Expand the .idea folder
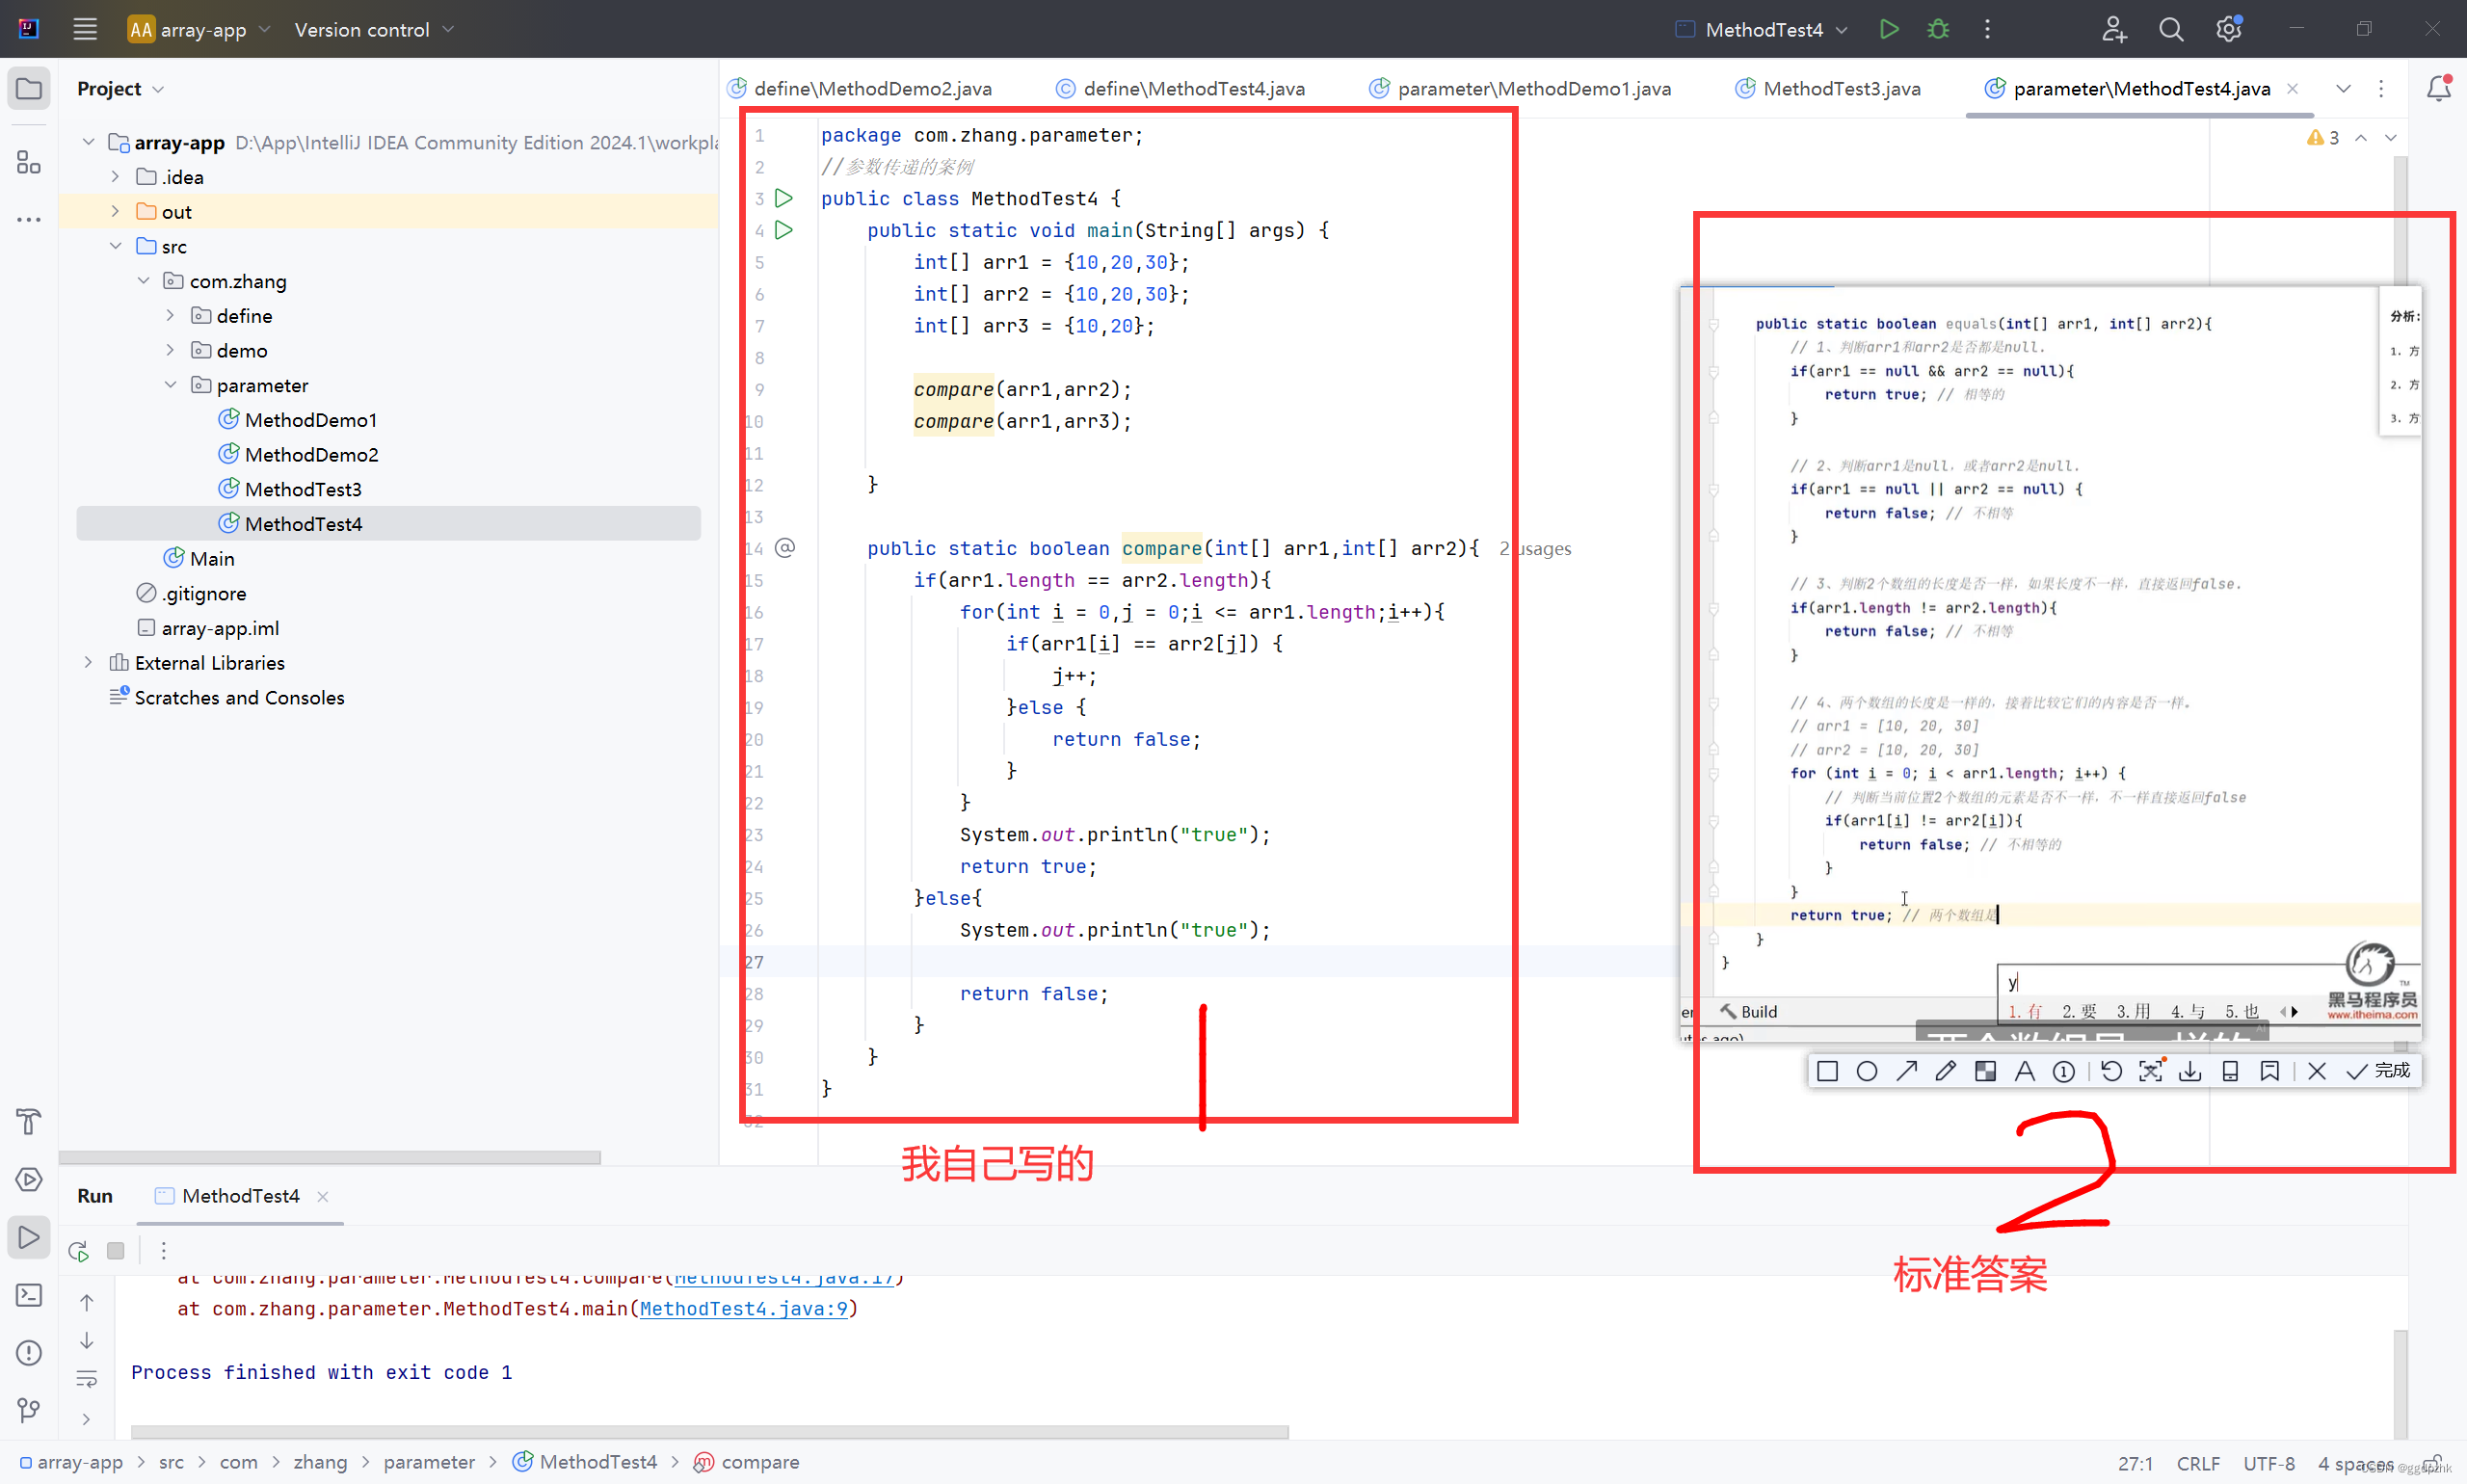 (115, 177)
